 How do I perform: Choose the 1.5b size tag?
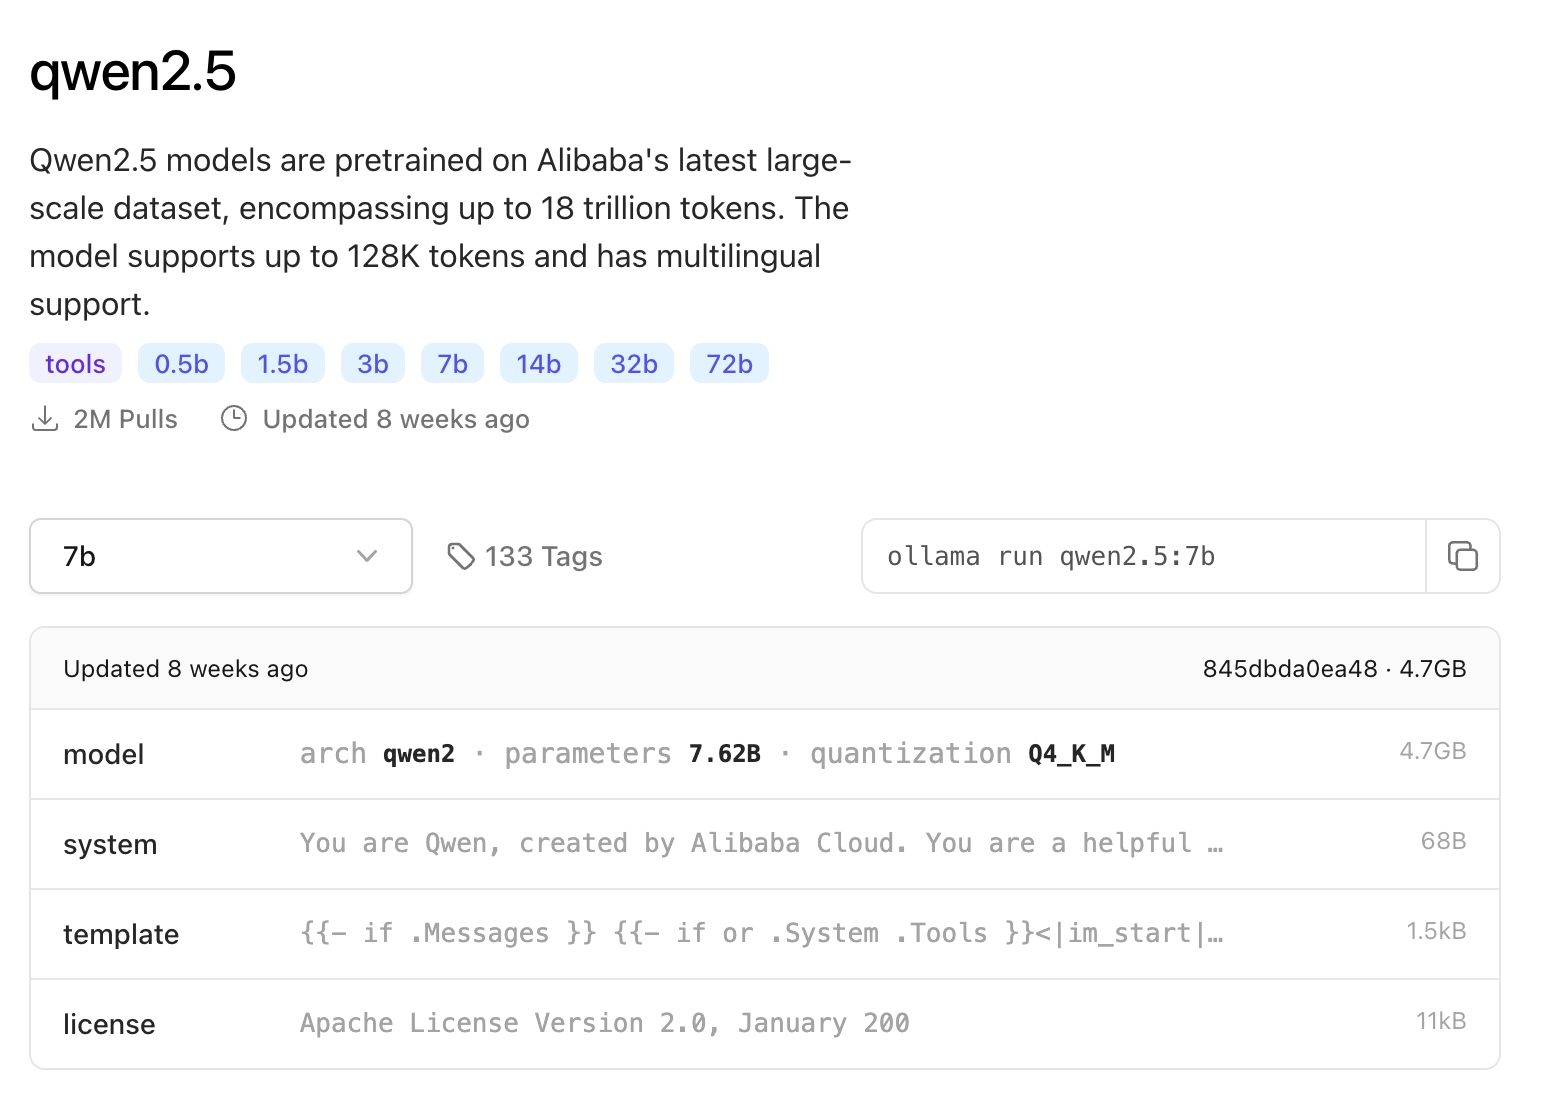pyautogui.click(x=282, y=364)
